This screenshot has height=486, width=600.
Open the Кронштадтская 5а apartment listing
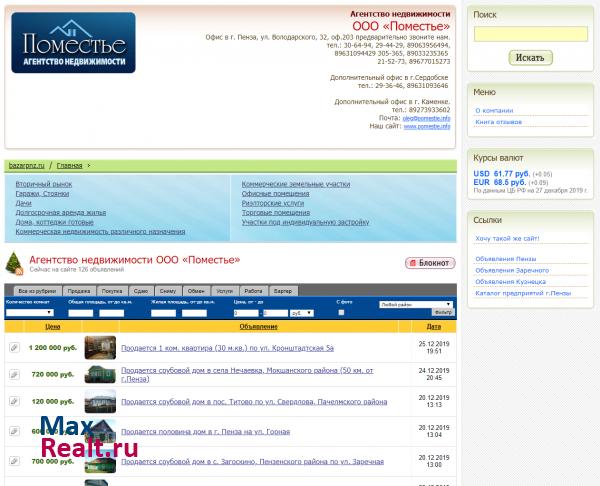tap(227, 348)
